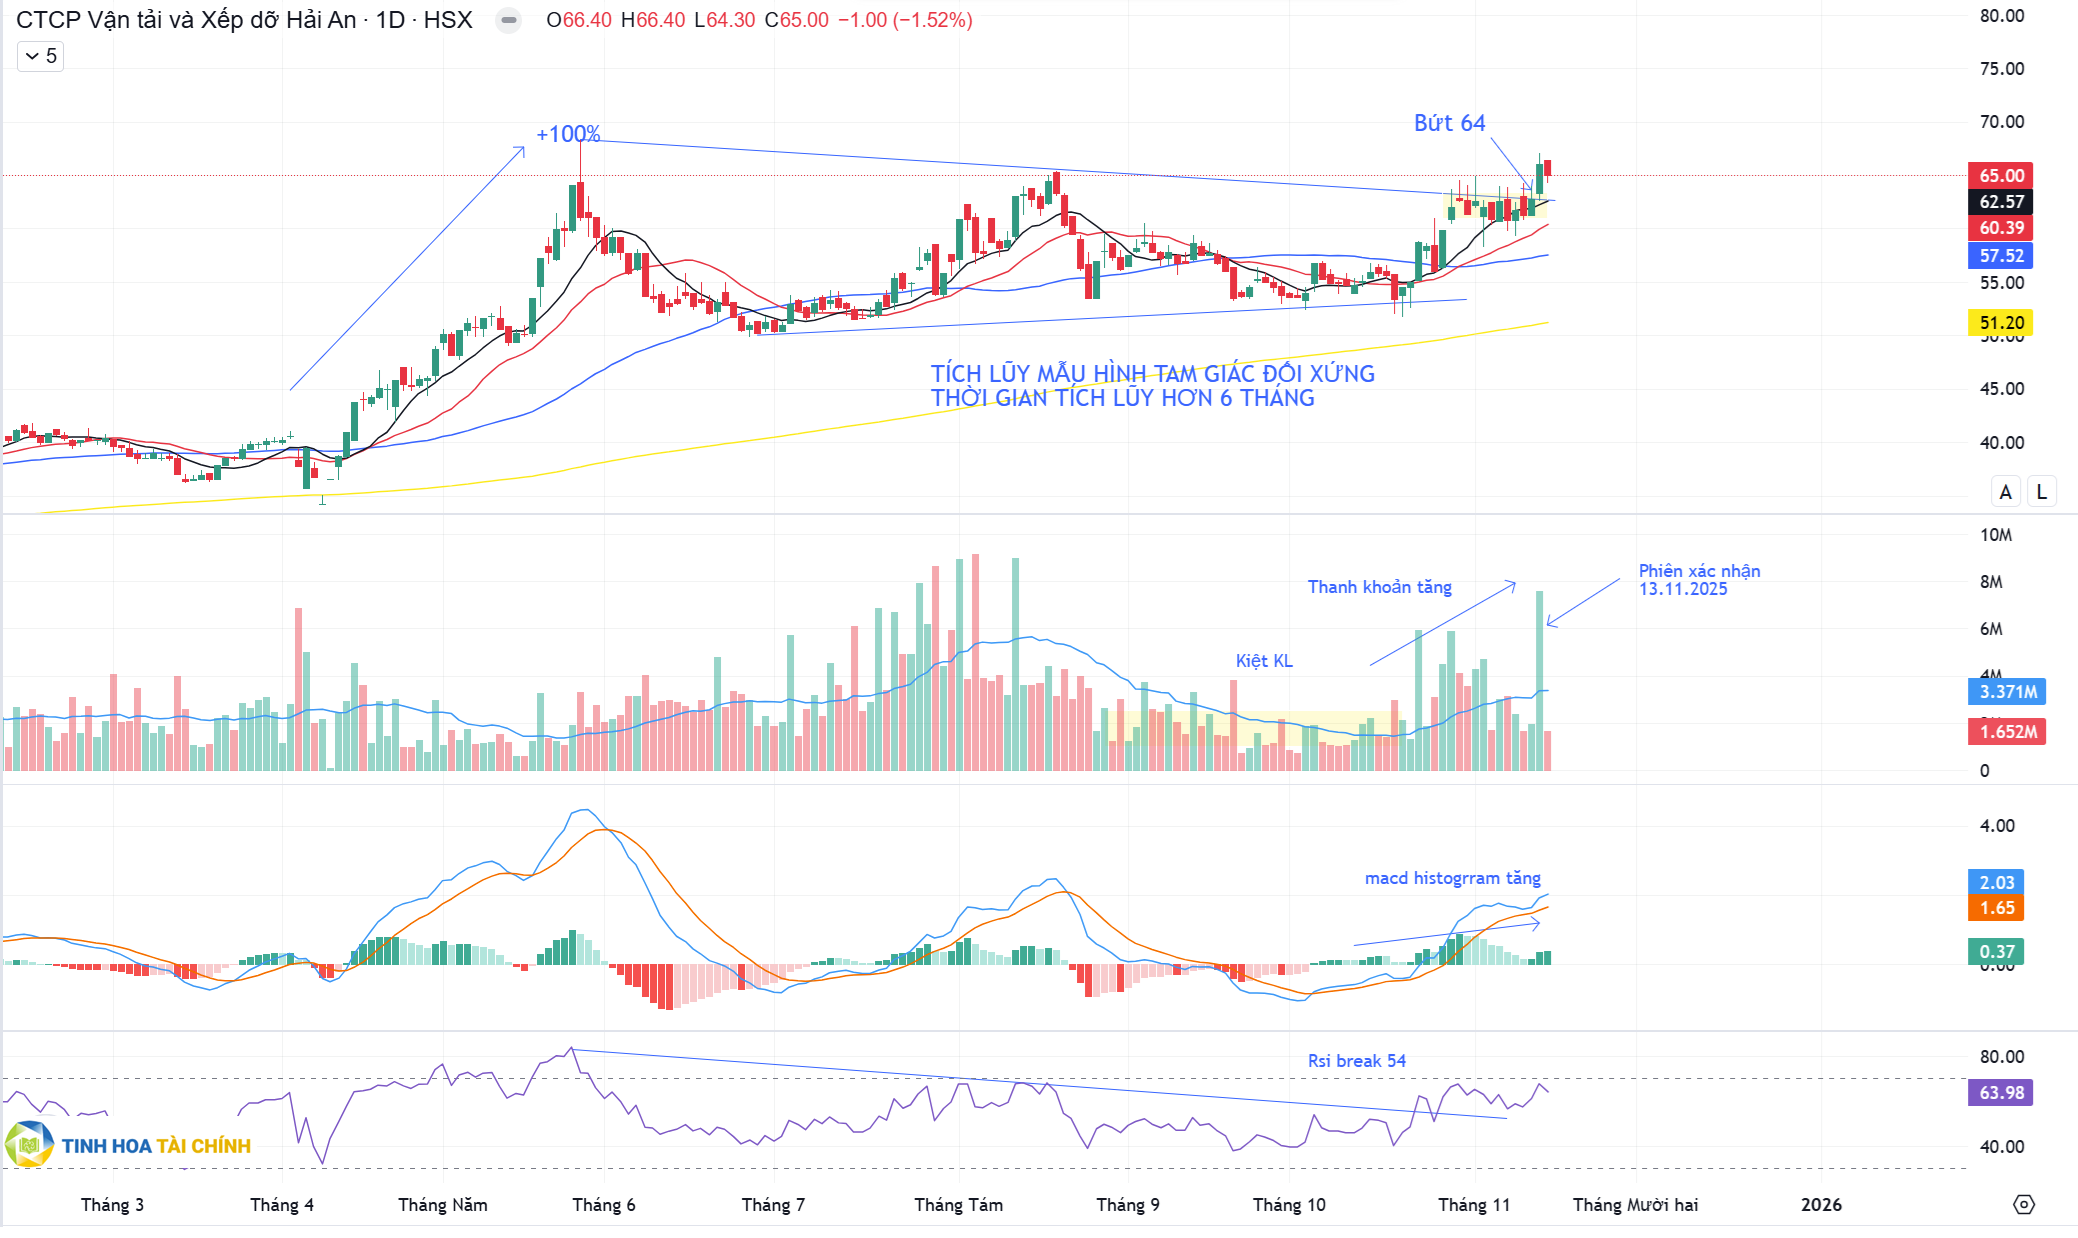Click the yellow 51.20 price label
The width and height of the screenshot is (2078, 1238).
click(x=2001, y=323)
